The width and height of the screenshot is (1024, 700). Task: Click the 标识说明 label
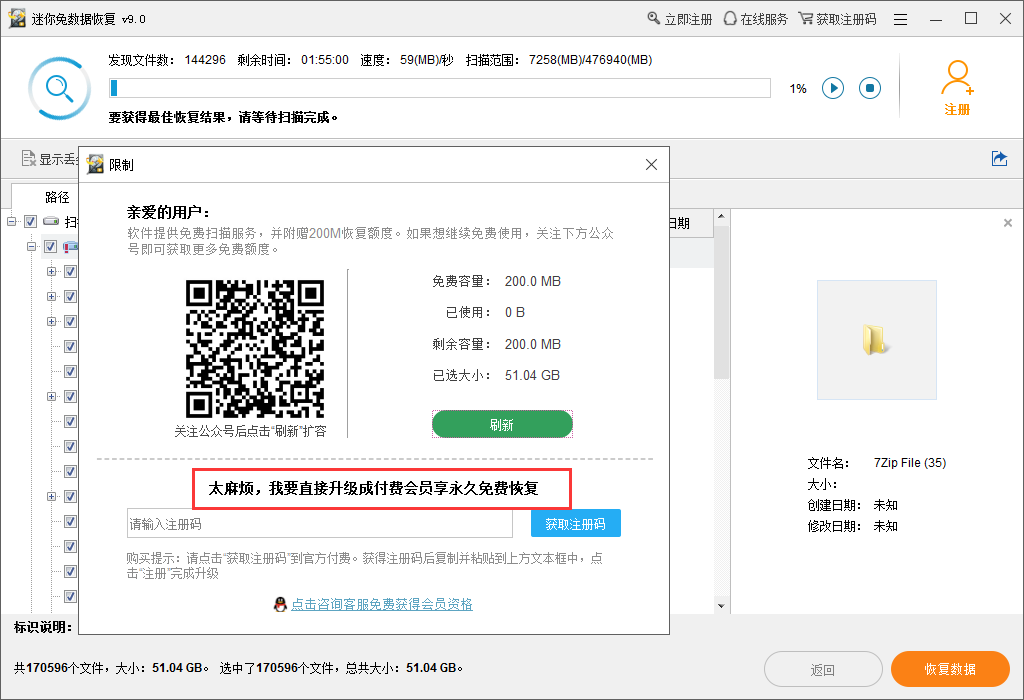pos(42,628)
